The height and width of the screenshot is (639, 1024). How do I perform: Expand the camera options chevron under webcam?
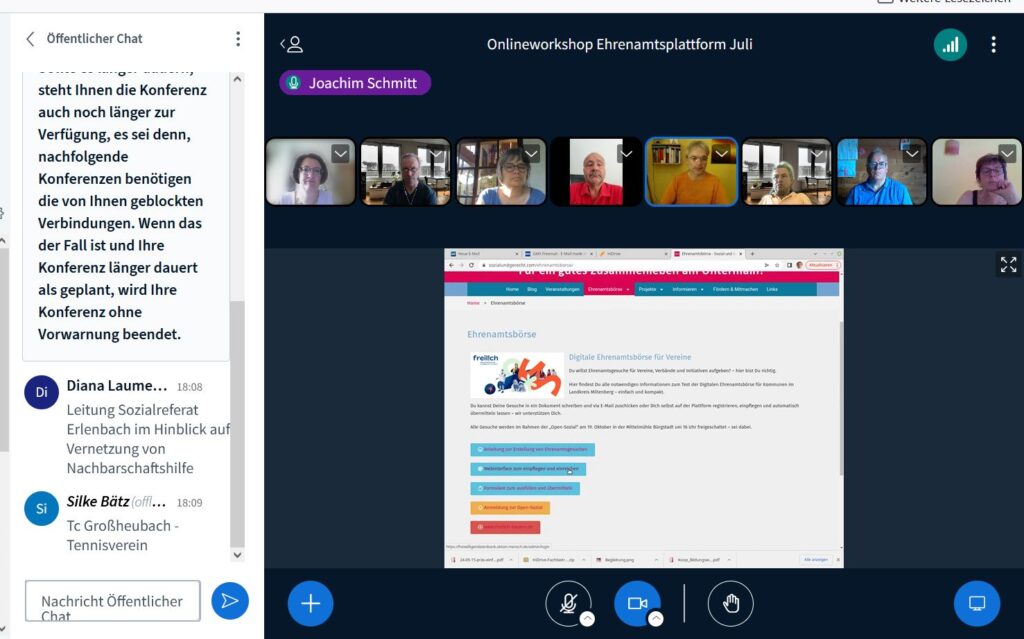coord(655,619)
